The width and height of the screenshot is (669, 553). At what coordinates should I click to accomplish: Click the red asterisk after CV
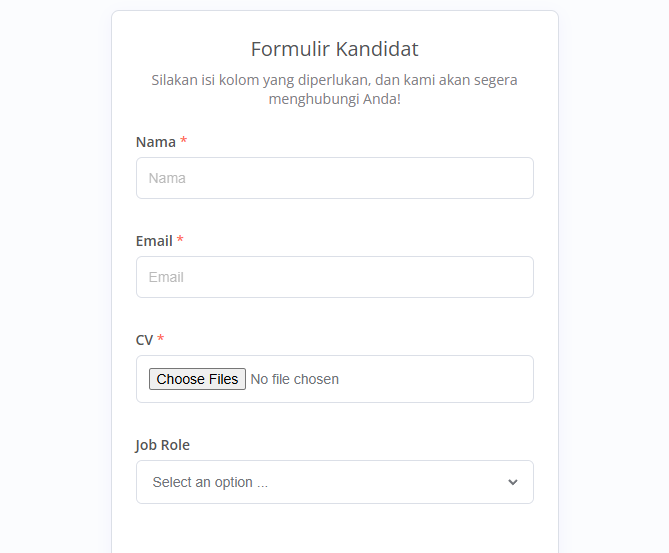click(160, 338)
